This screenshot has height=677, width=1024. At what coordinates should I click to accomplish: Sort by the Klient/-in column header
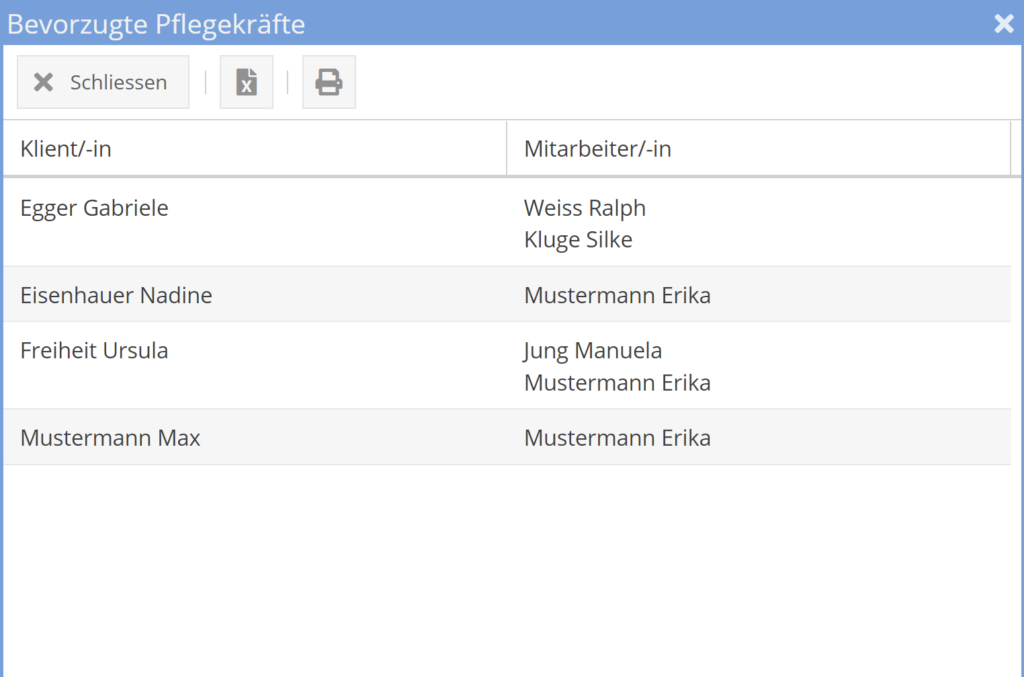[66, 149]
